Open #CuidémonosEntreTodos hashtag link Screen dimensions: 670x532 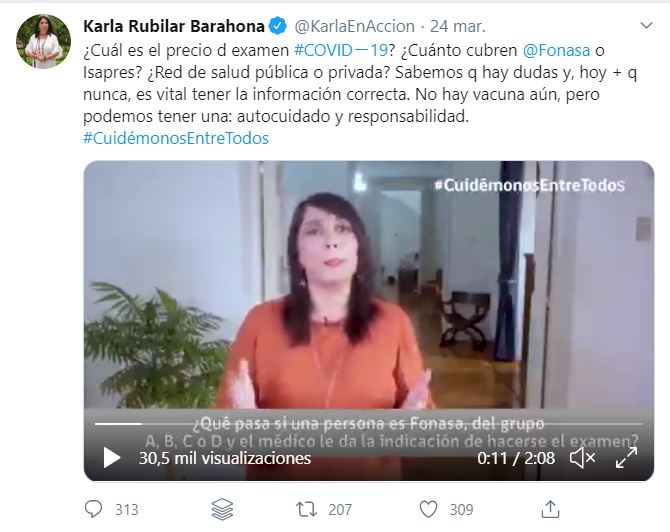point(176,138)
